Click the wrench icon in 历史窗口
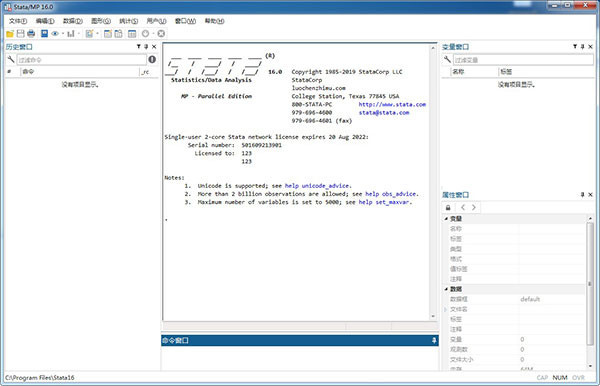Viewport: 600px width, 386px height. [11, 59]
